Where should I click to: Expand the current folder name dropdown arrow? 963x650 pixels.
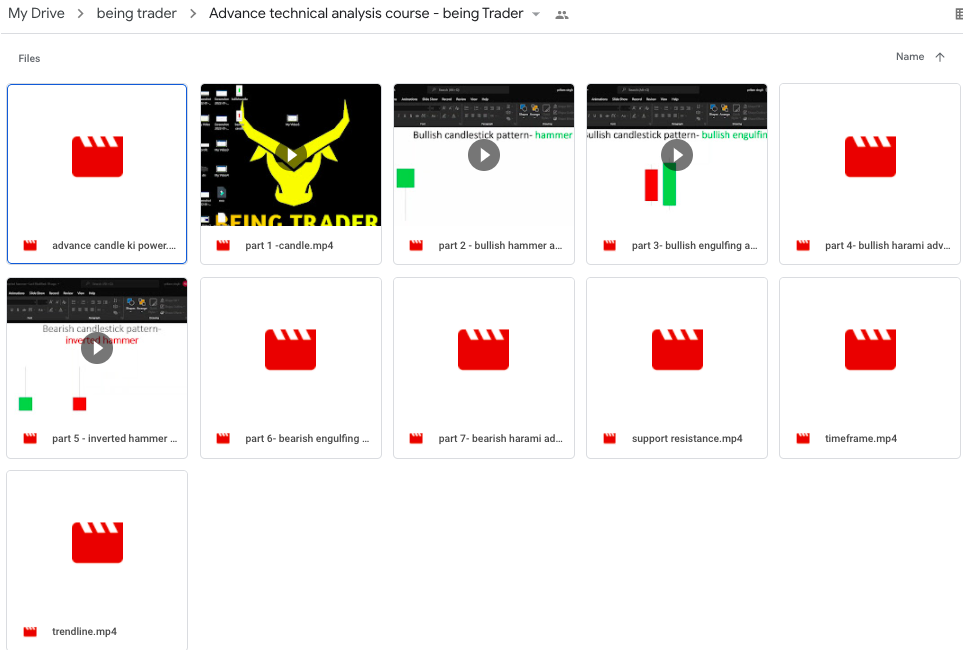click(x=536, y=14)
